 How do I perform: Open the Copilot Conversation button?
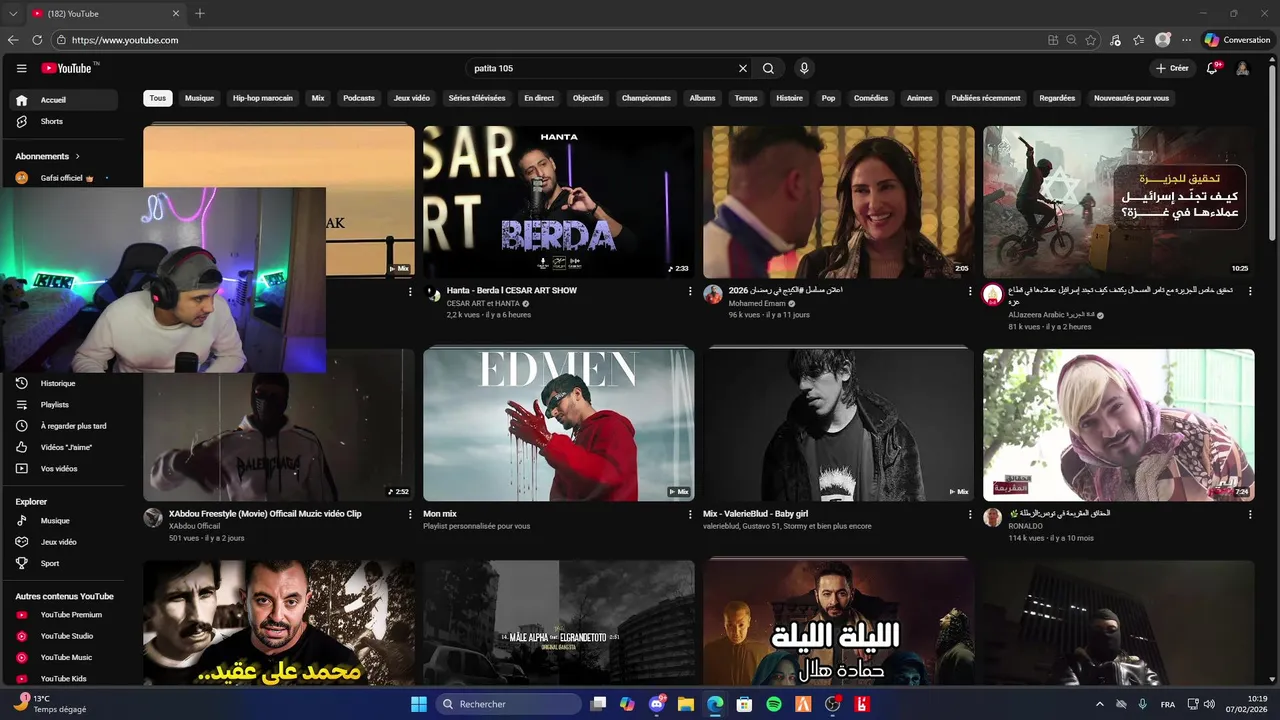tap(1238, 40)
